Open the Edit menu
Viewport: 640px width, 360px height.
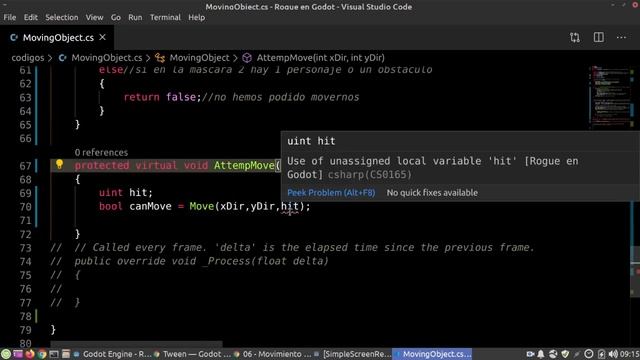pyautogui.click(x=31, y=18)
